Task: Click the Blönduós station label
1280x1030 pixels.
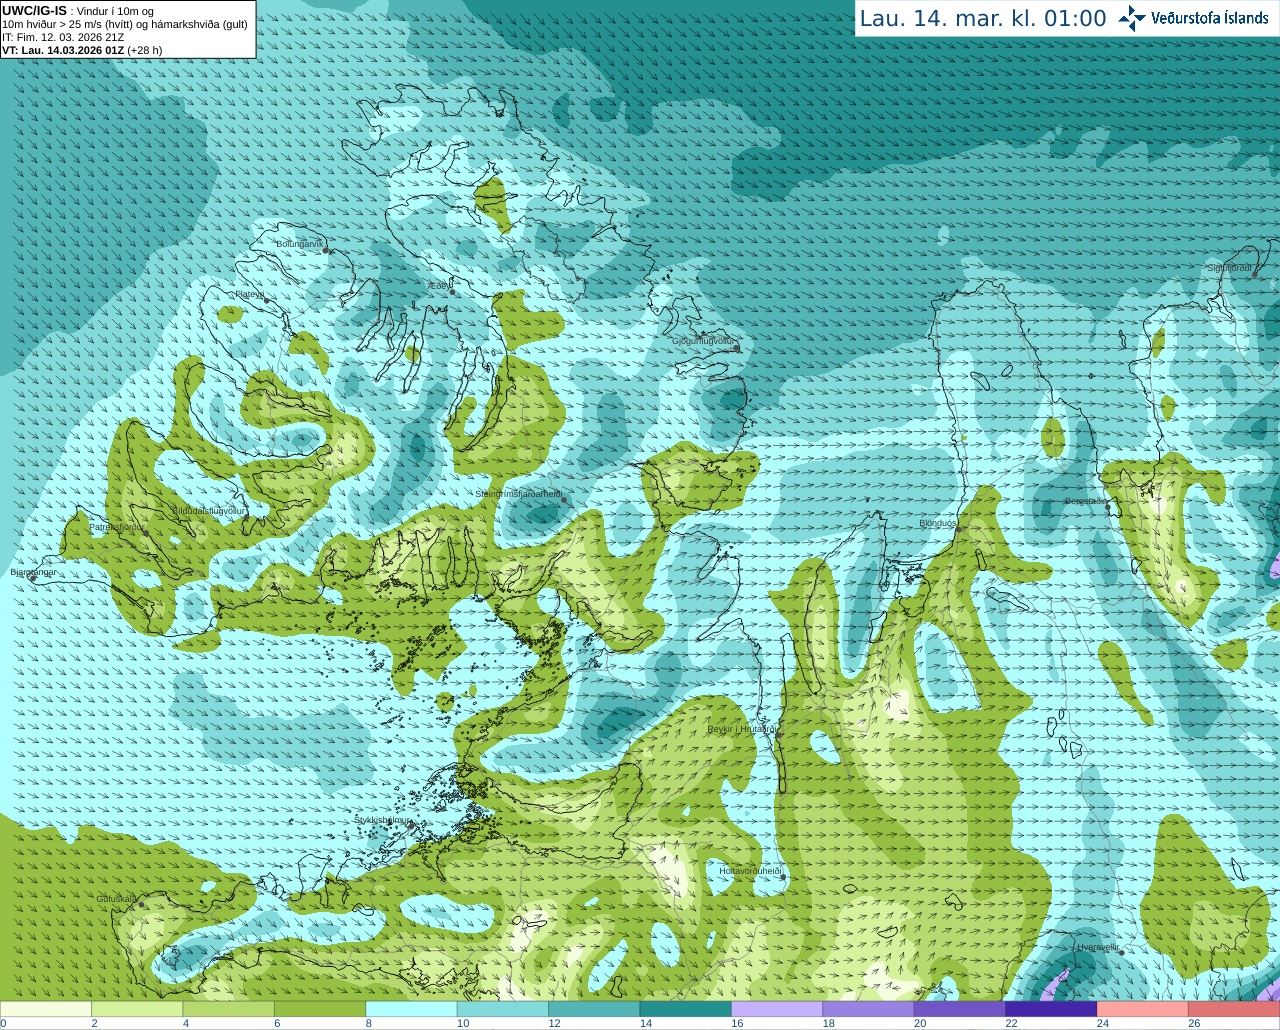Action: coord(937,523)
